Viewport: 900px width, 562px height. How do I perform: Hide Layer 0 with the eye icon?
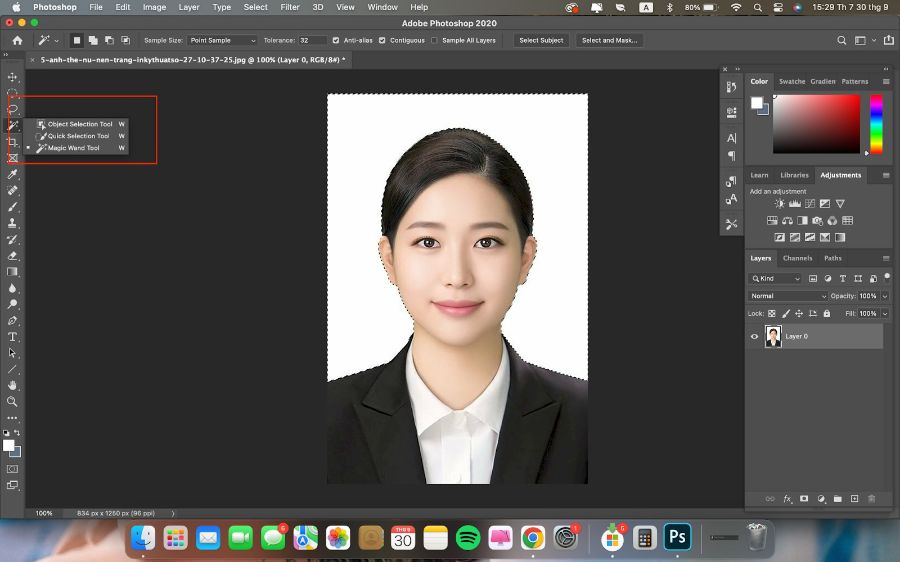click(x=755, y=337)
